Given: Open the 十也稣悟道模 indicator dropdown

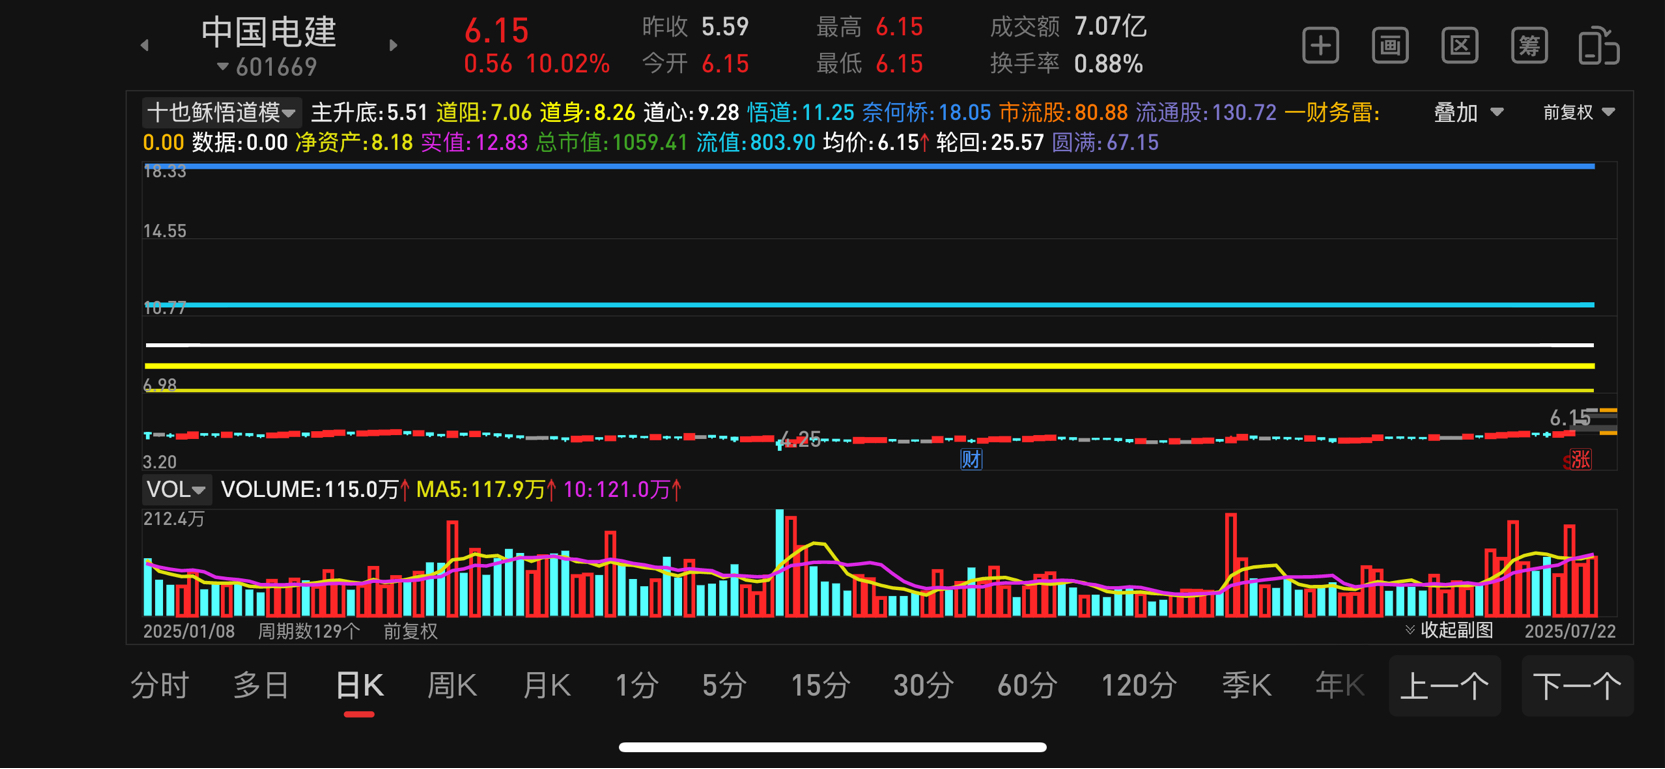Looking at the screenshot, I should coord(221,112).
